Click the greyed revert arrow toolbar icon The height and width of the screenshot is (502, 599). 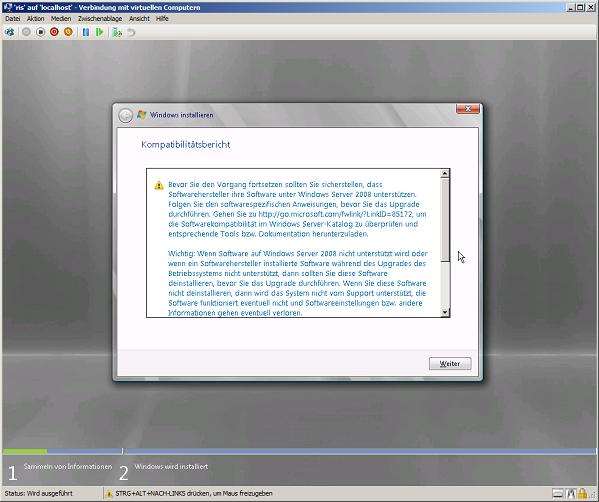click(131, 32)
